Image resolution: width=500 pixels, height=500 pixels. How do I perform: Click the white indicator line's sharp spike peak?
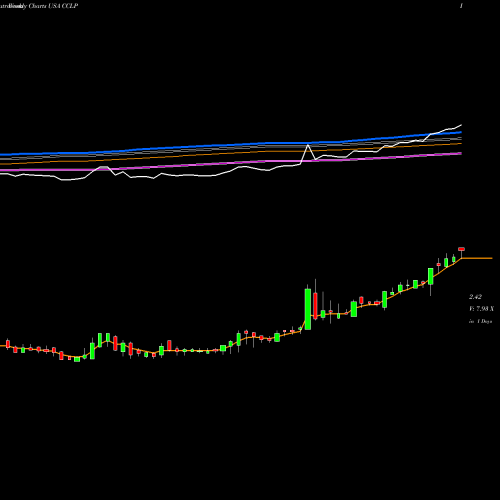click(308, 145)
